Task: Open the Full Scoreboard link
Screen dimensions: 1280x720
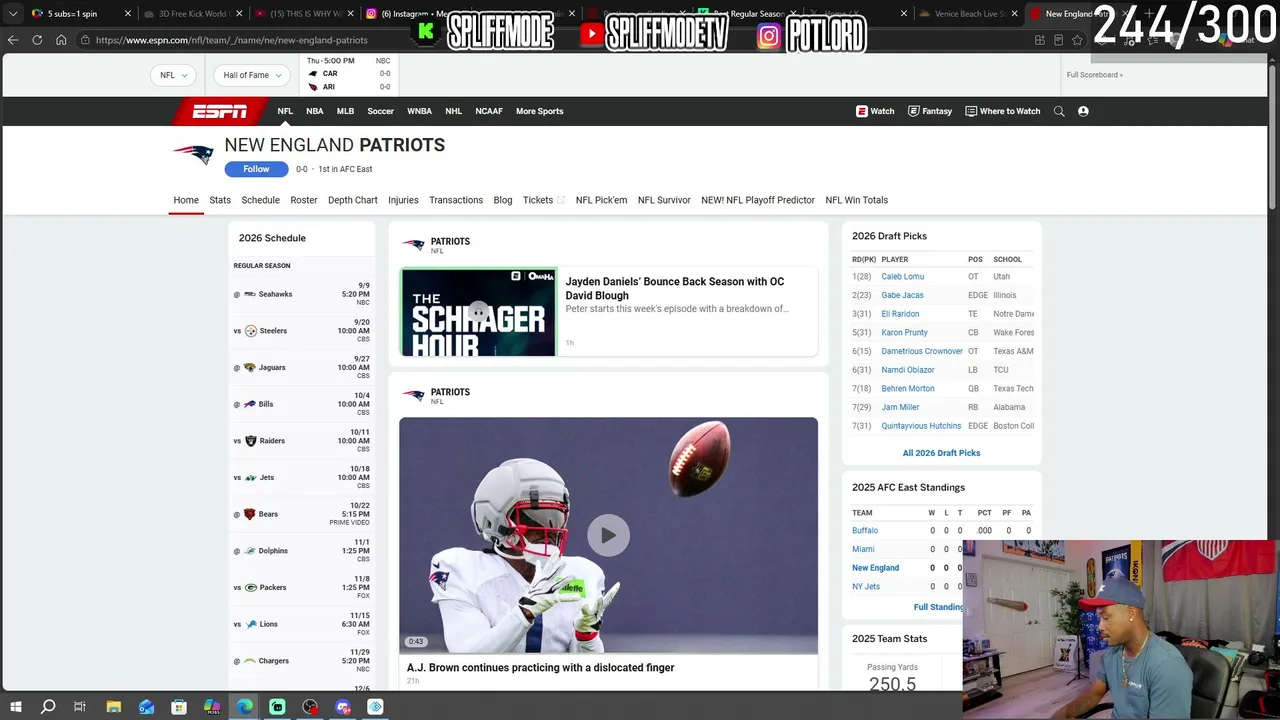Action: click(x=1094, y=75)
